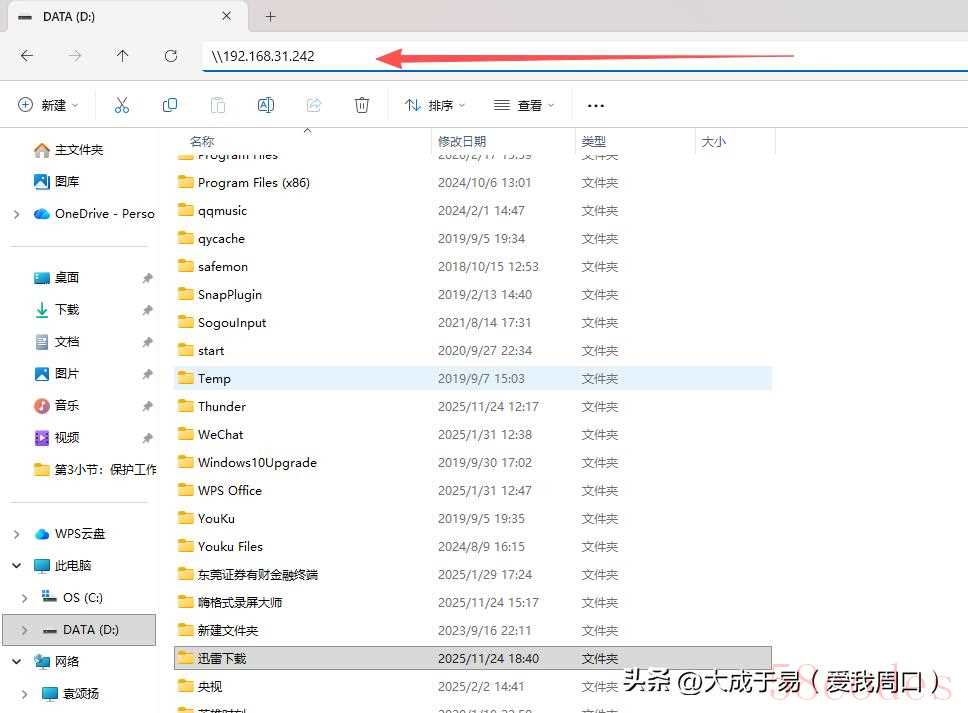Click folder icon of start row
This screenshot has height=713, width=968.
pos(185,349)
